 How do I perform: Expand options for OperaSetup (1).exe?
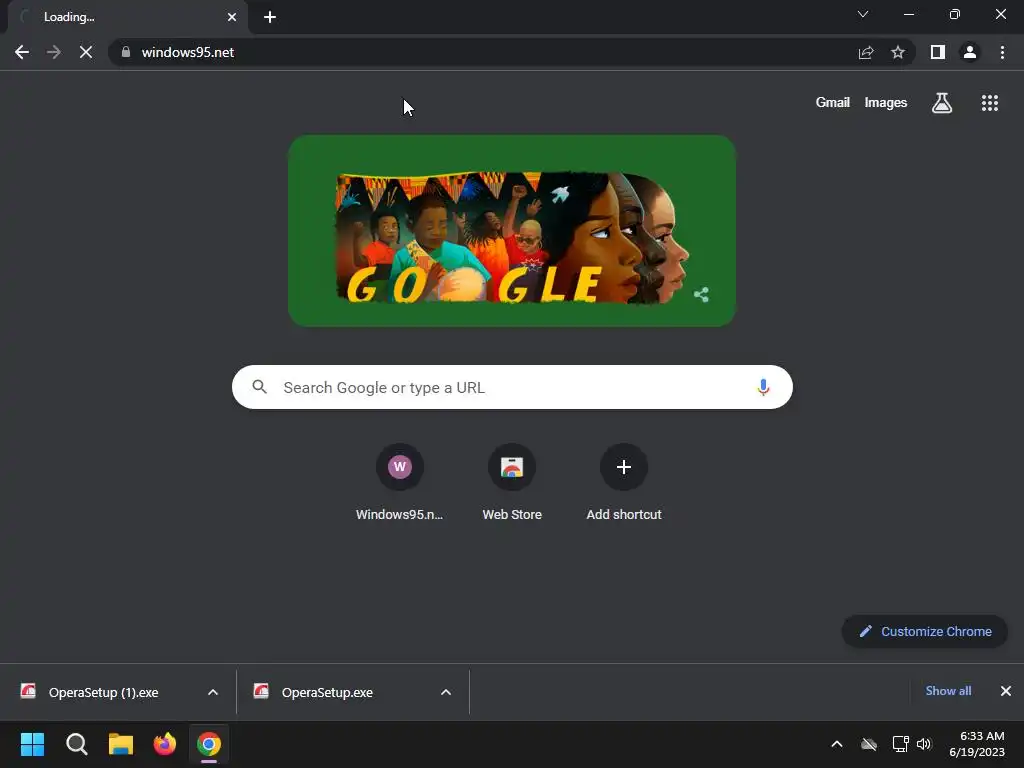pos(213,692)
